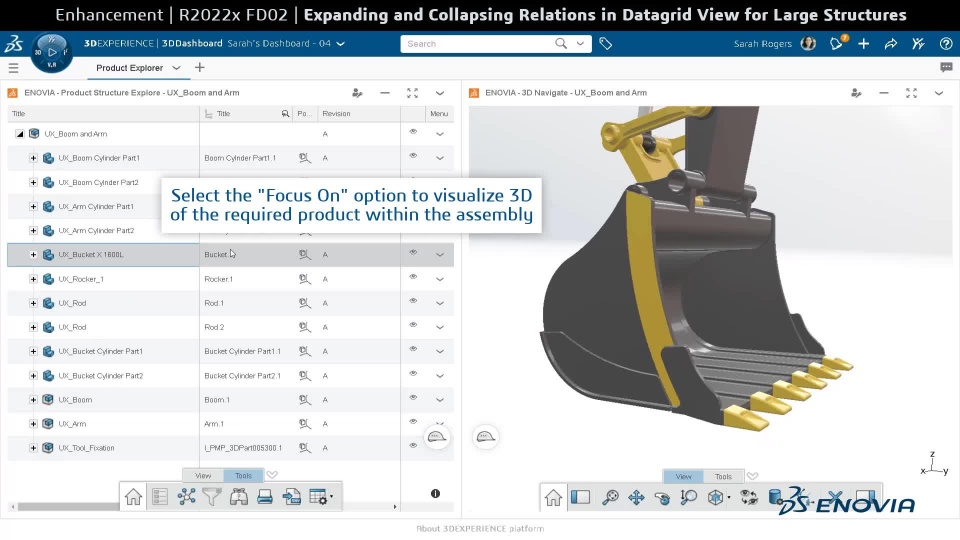The image size is (960, 540).
Task: Toggle visibility eye for Rod.2 row
Action: pos(413,324)
